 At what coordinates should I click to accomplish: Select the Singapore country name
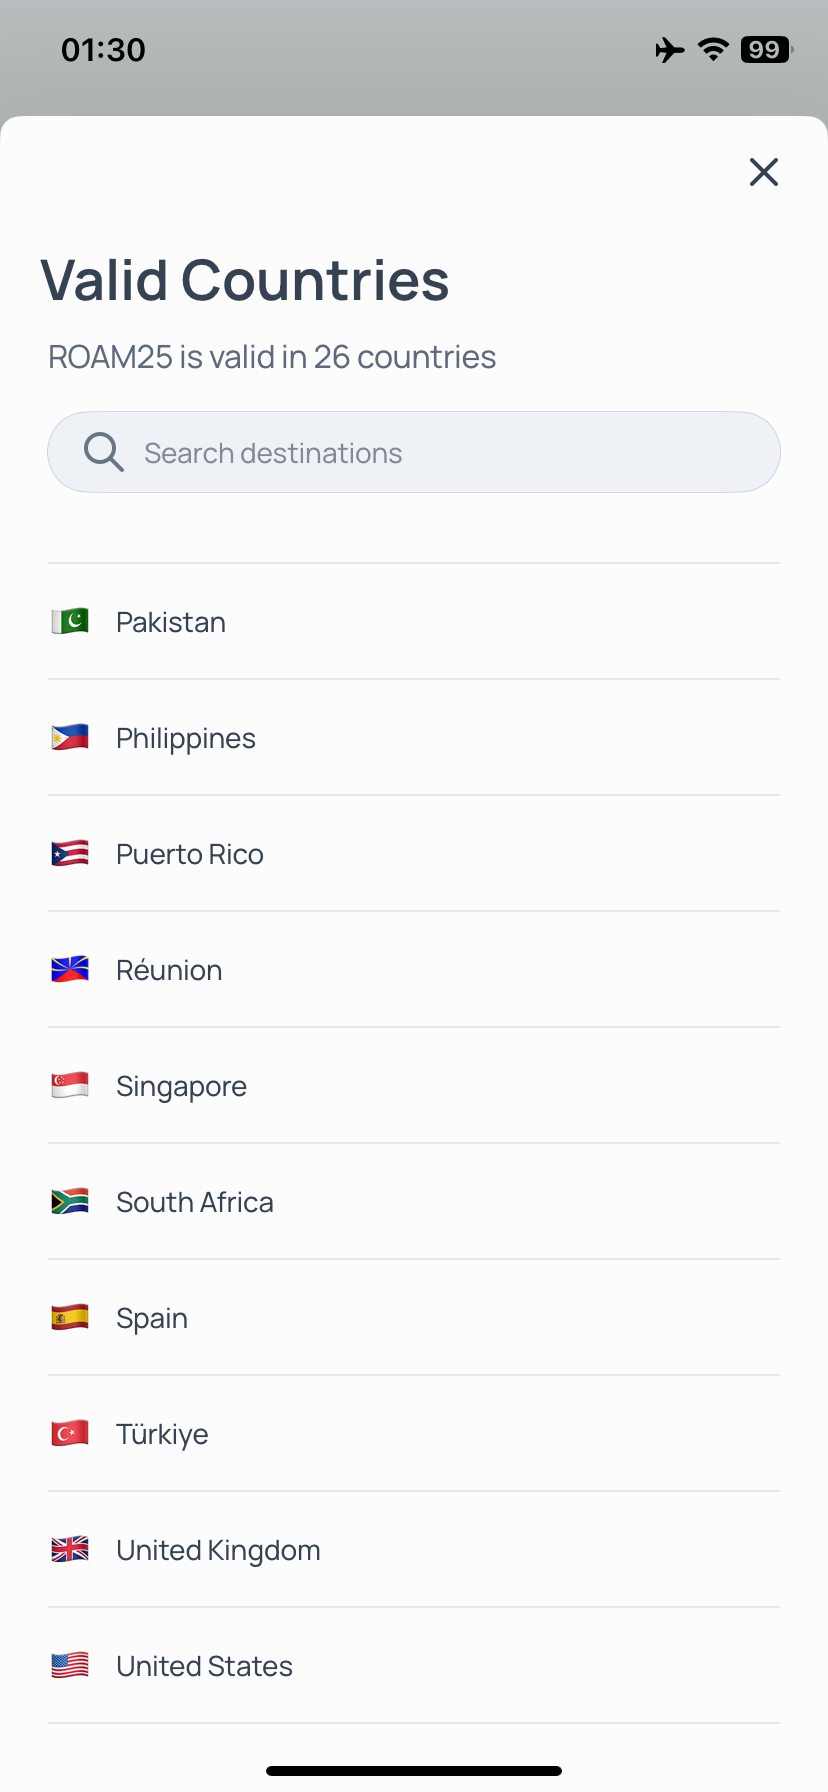[181, 1086]
